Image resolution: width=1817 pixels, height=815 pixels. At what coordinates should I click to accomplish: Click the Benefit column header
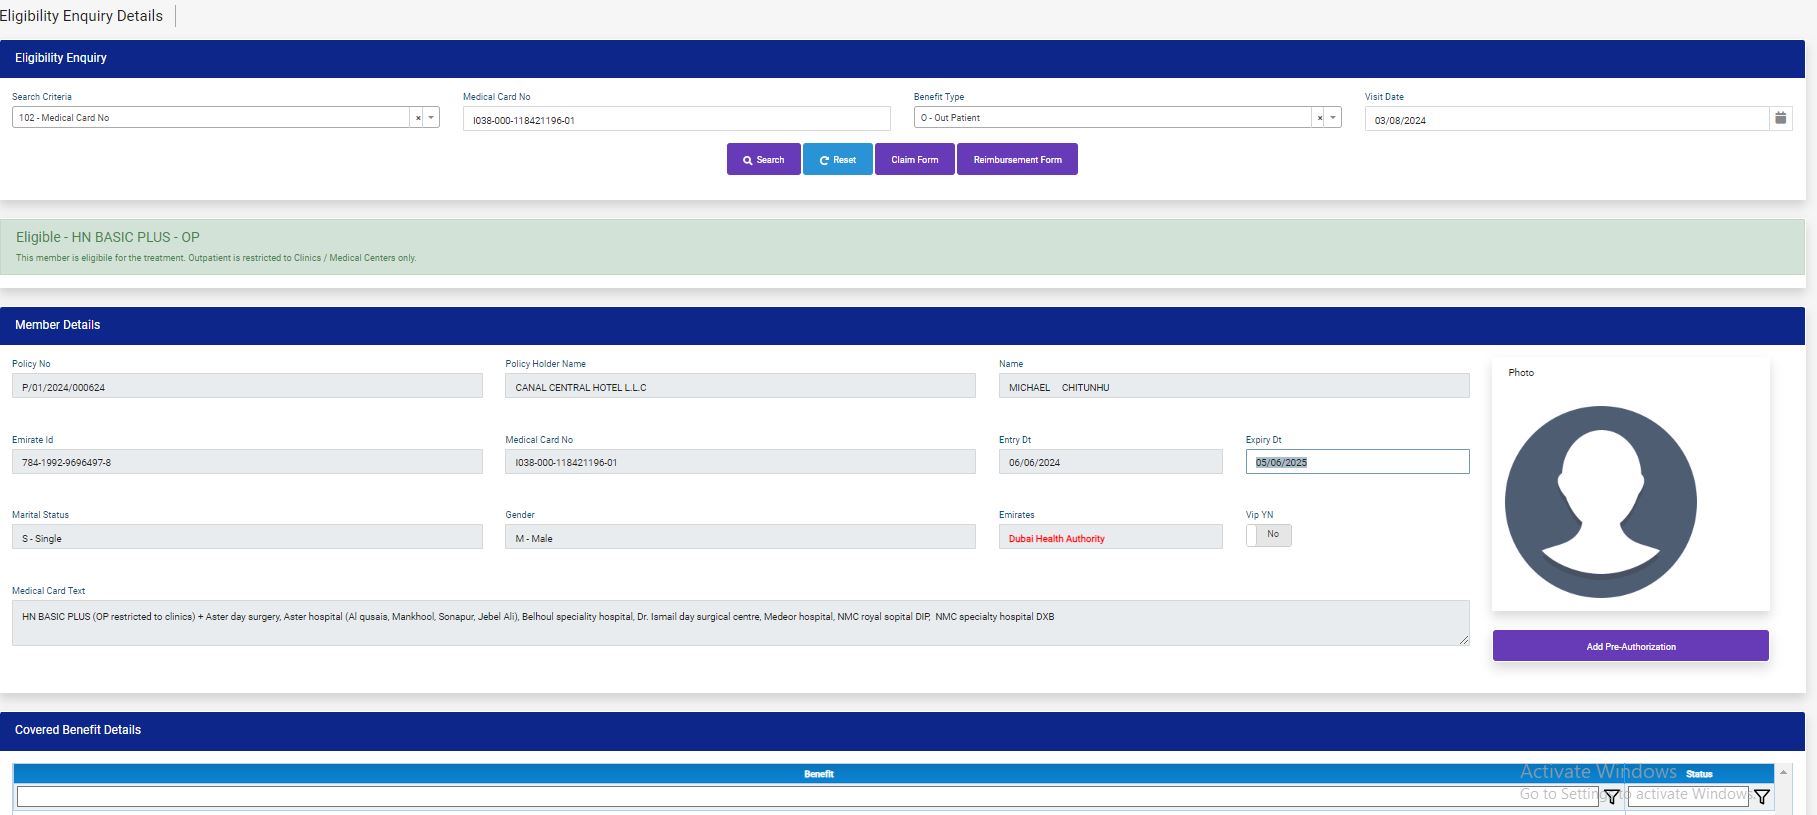tap(818, 774)
